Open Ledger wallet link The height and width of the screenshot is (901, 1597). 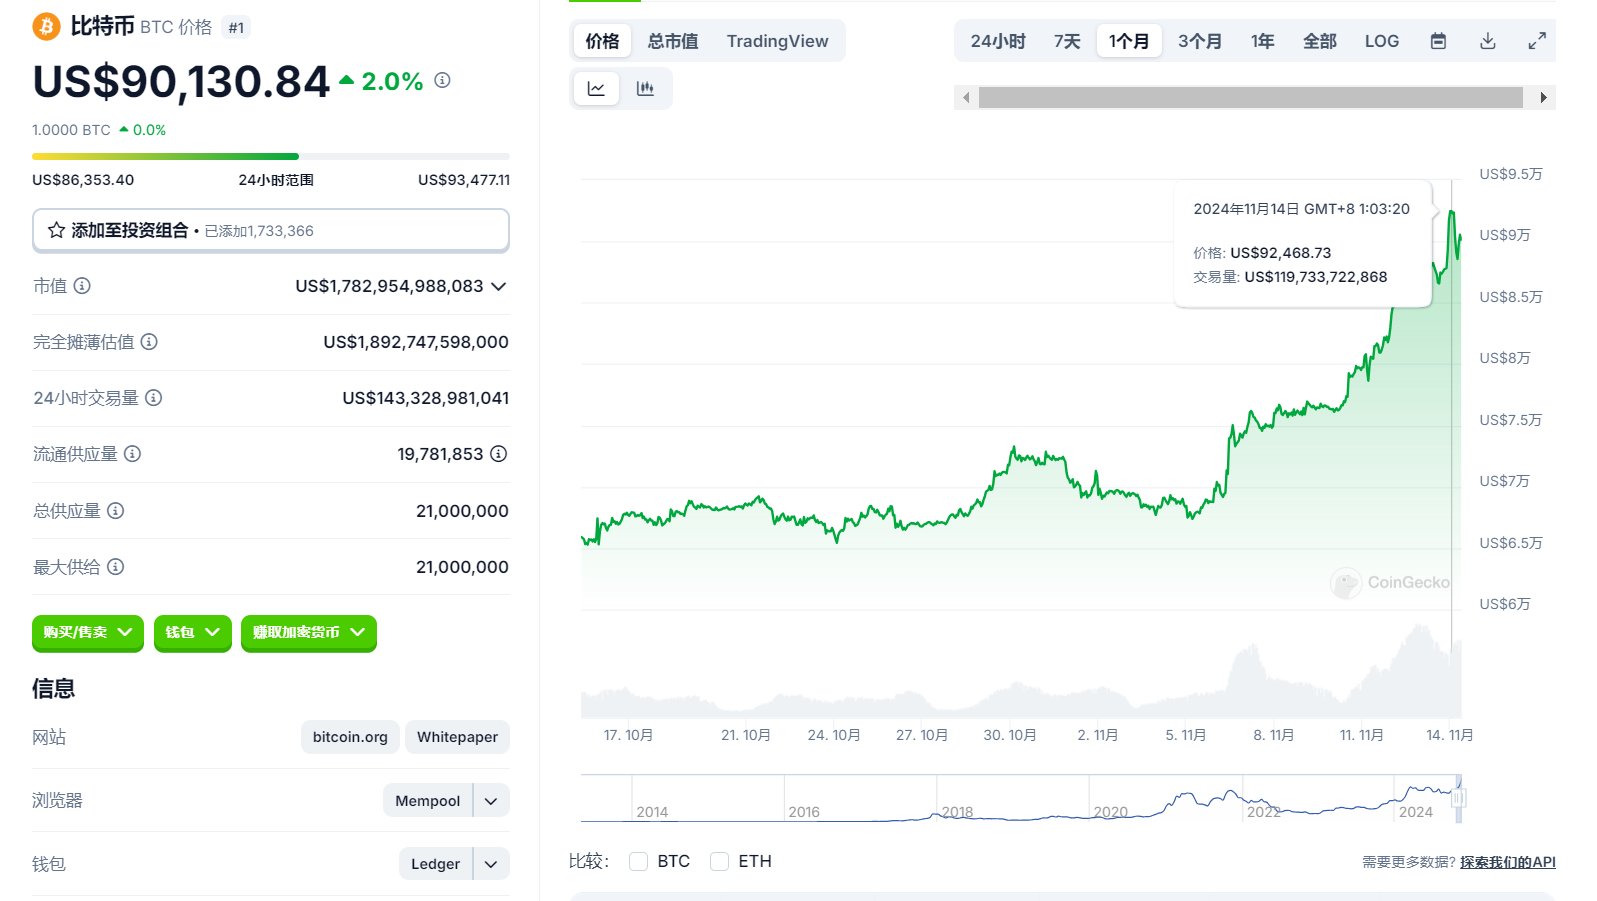pos(436,864)
